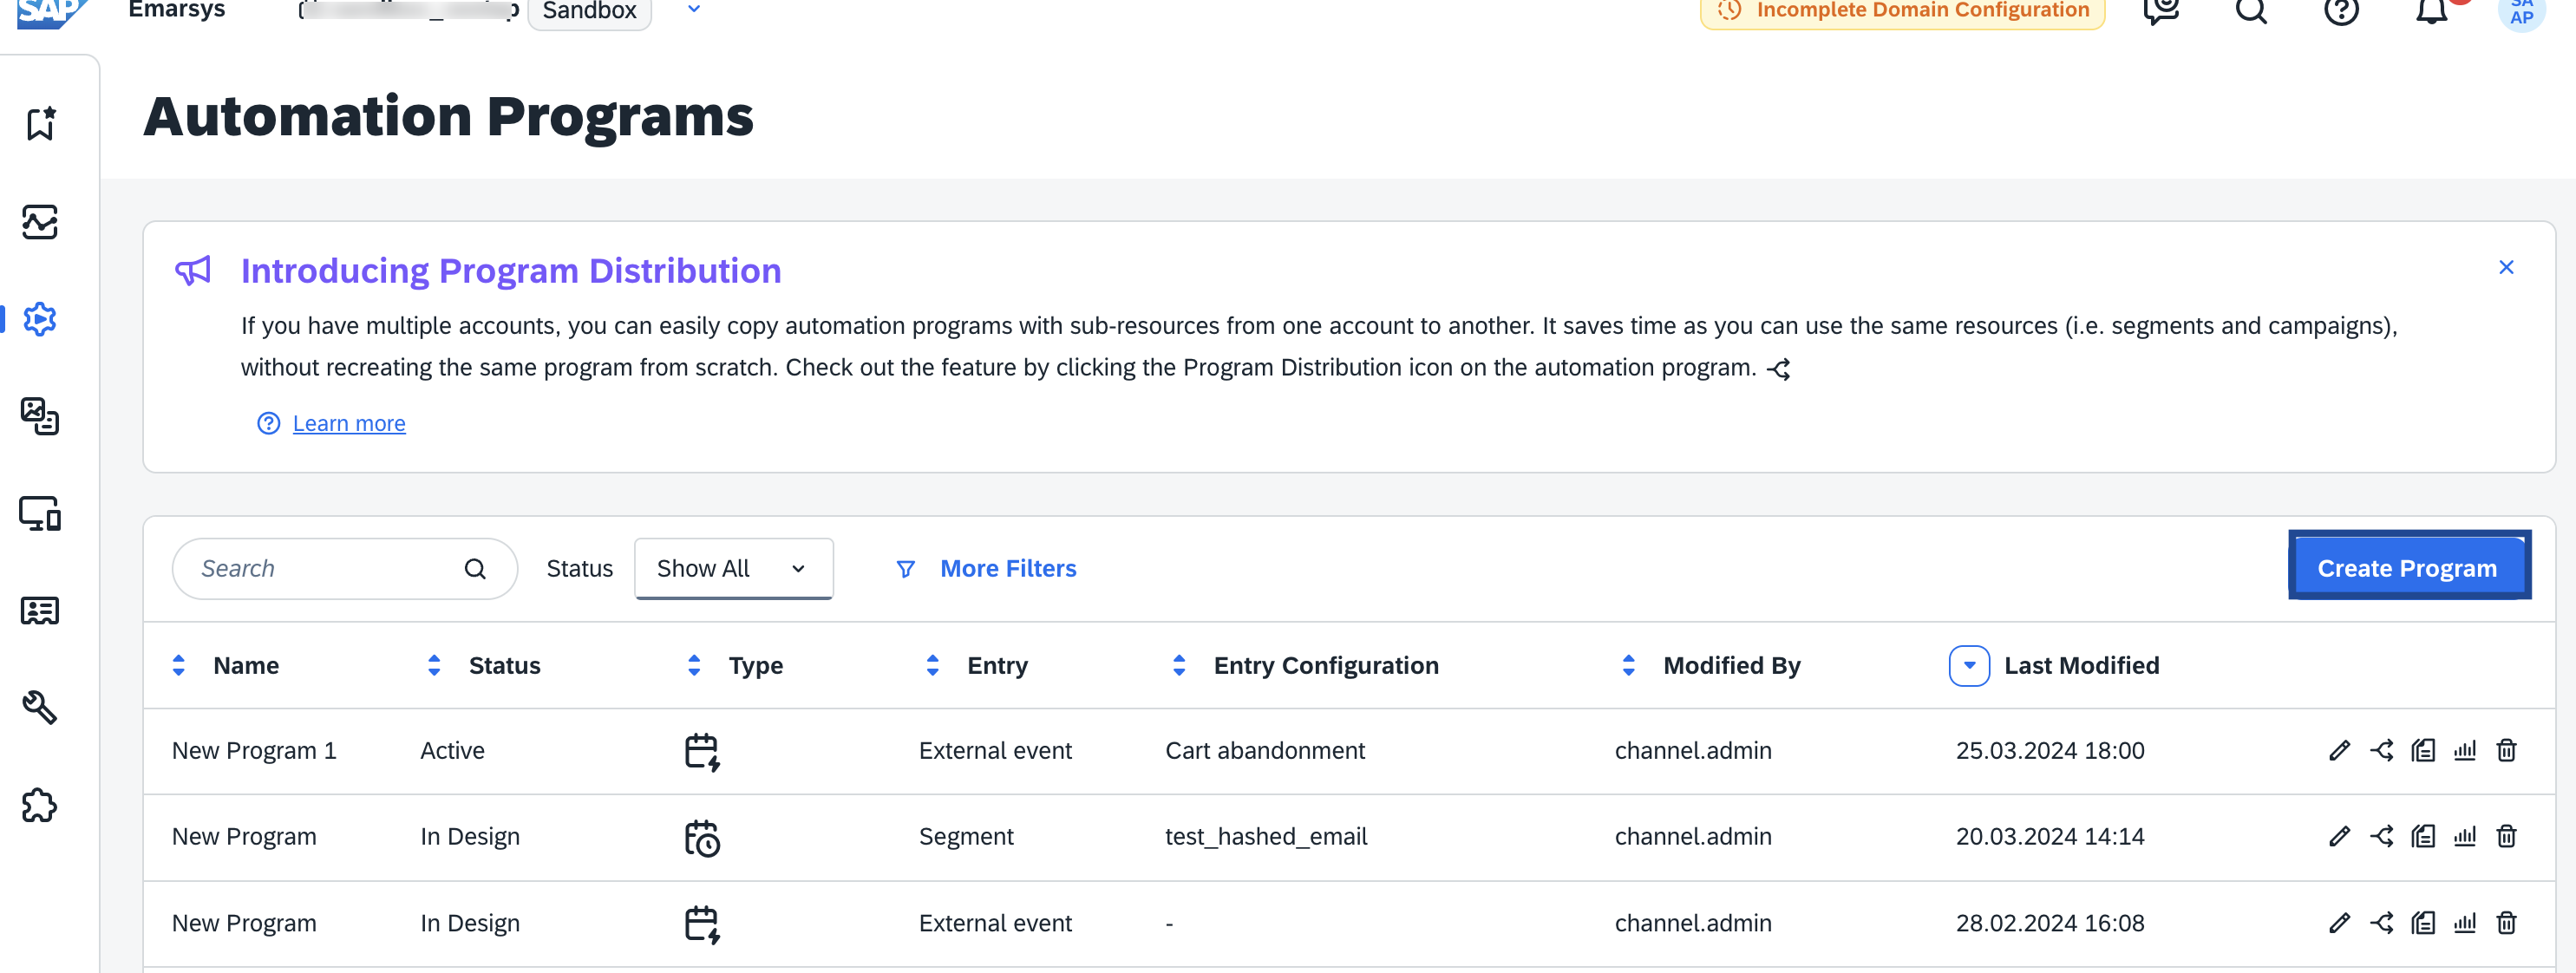Sort table by Status column
2576x973 pixels.
pyautogui.click(x=434, y=665)
